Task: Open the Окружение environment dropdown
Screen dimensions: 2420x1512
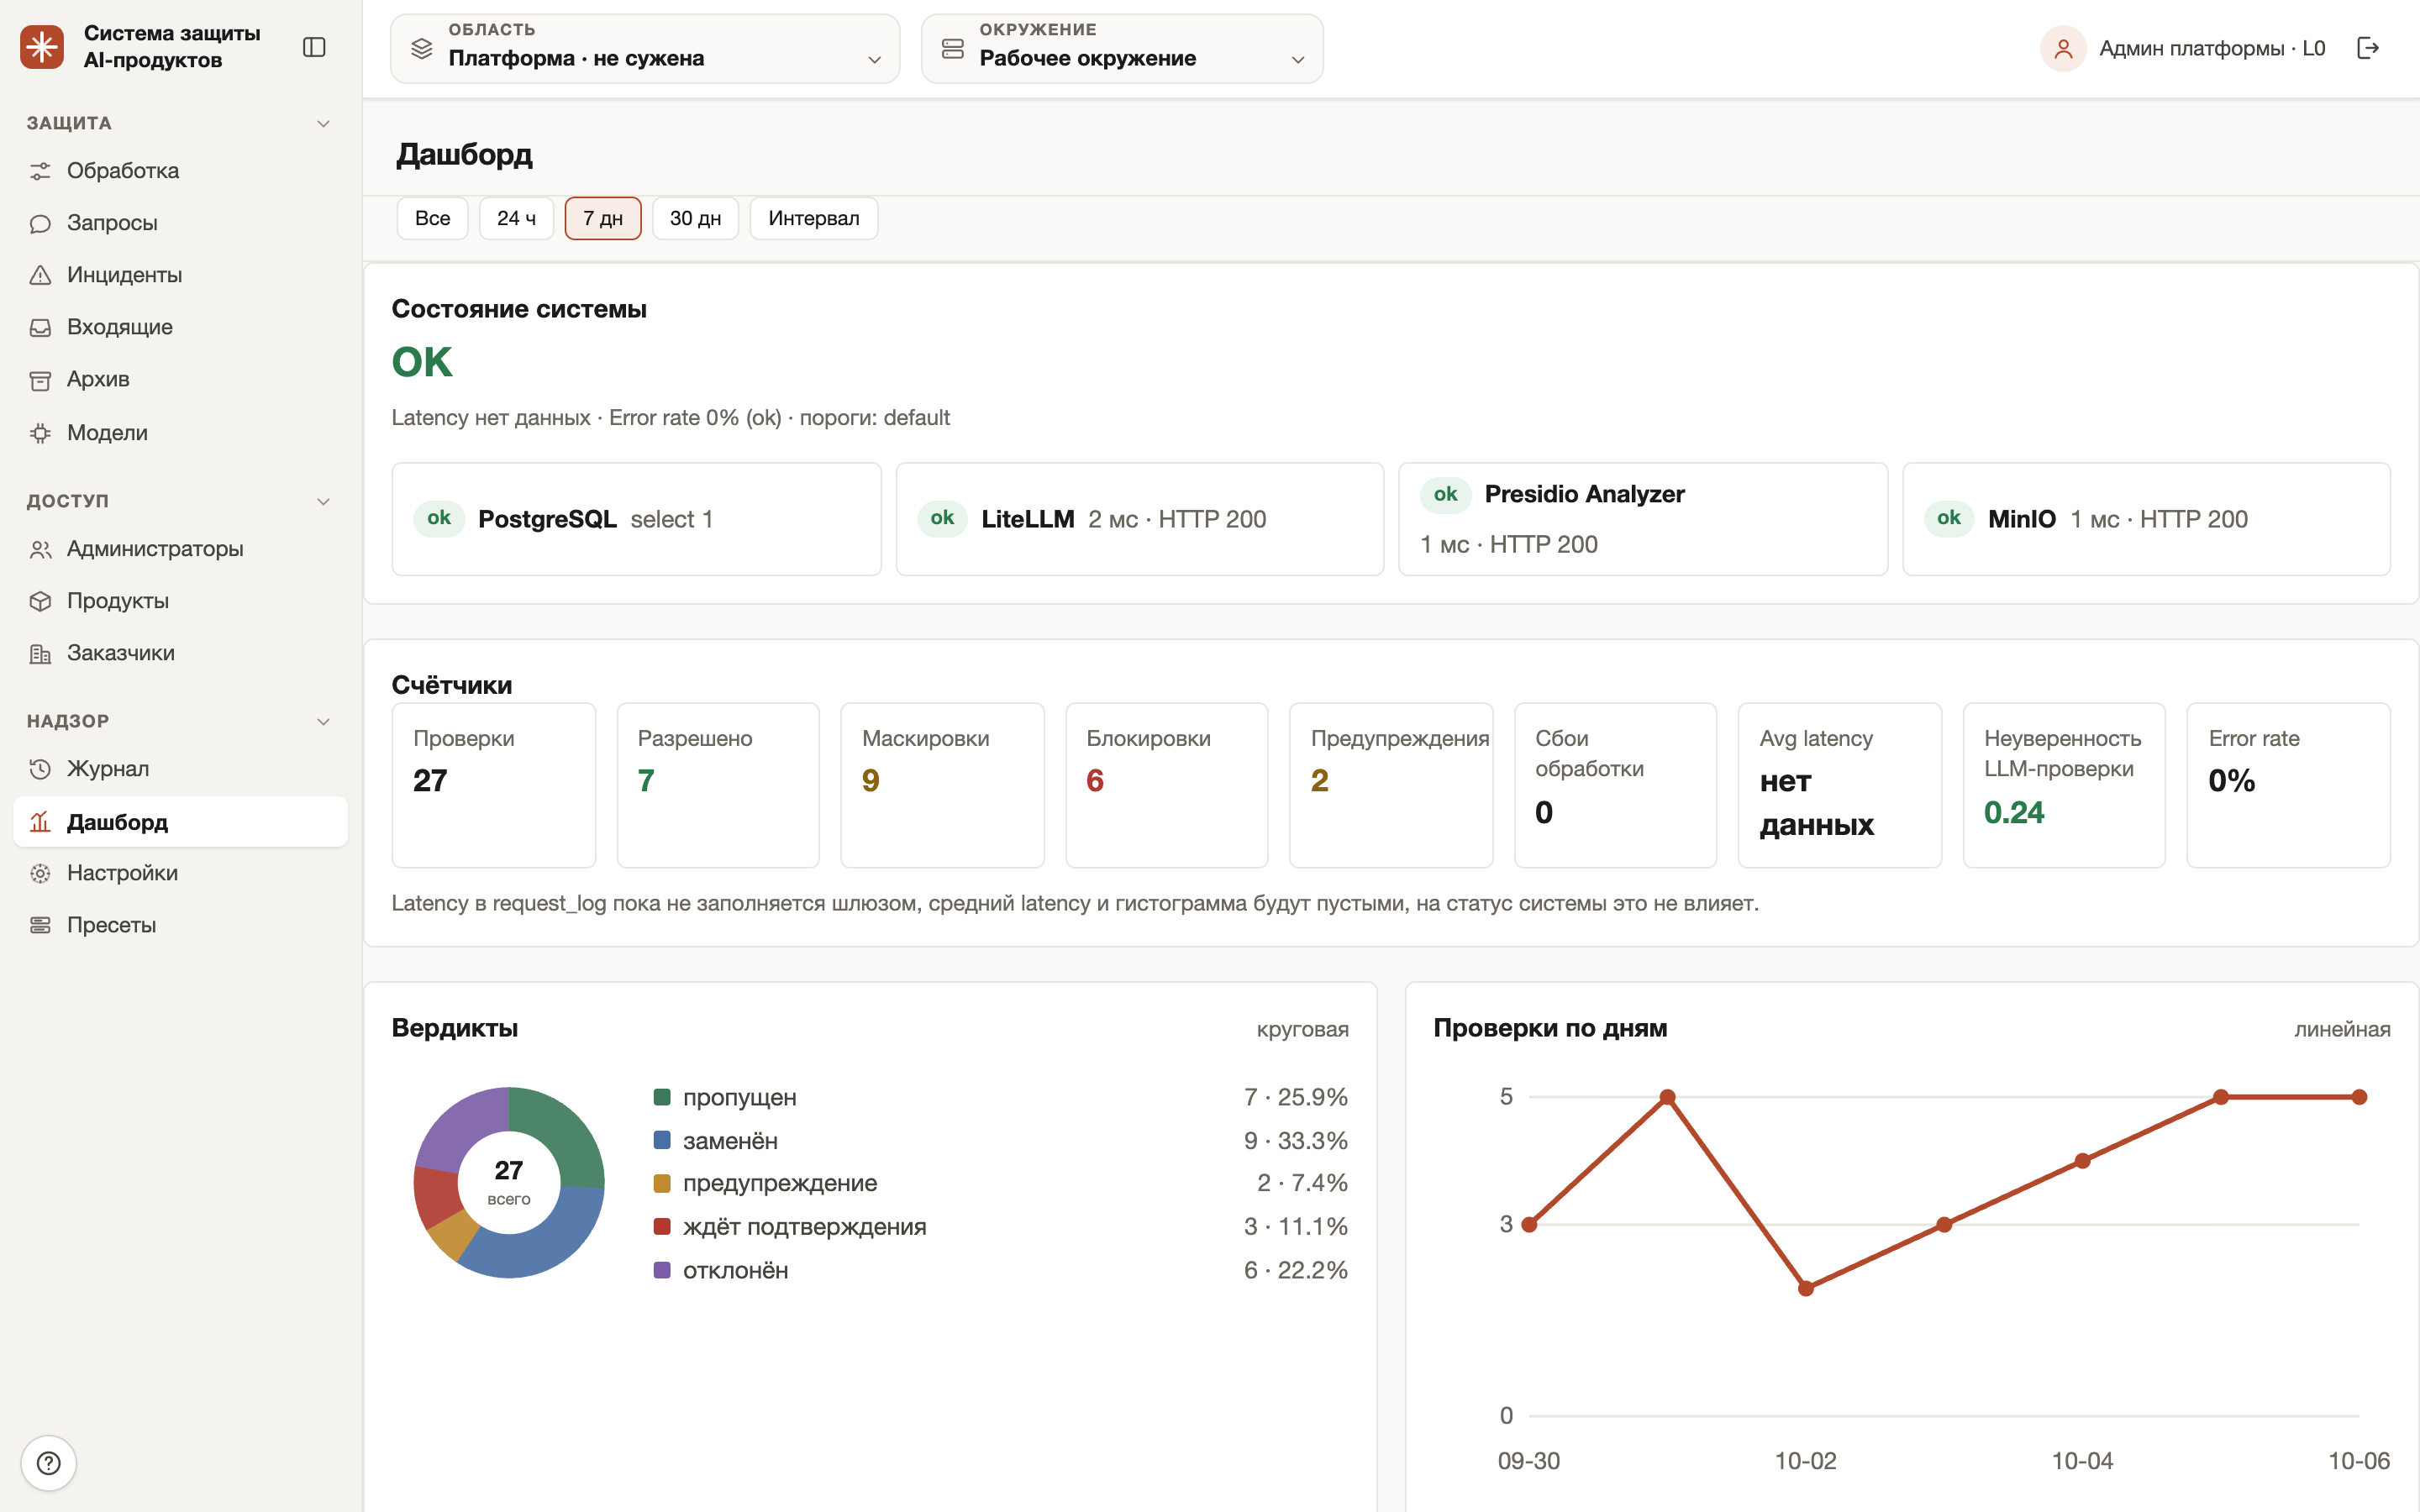Action: [1122, 48]
